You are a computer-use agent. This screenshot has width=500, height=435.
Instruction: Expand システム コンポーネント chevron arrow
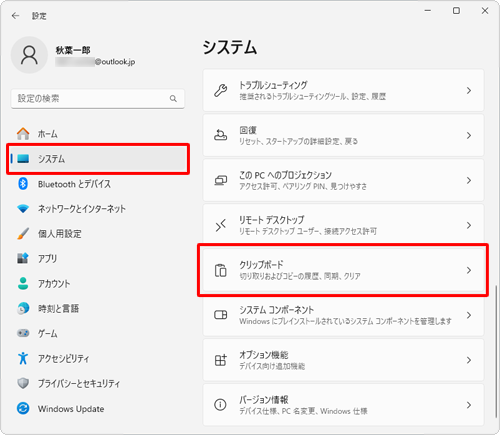pyautogui.click(x=469, y=315)
